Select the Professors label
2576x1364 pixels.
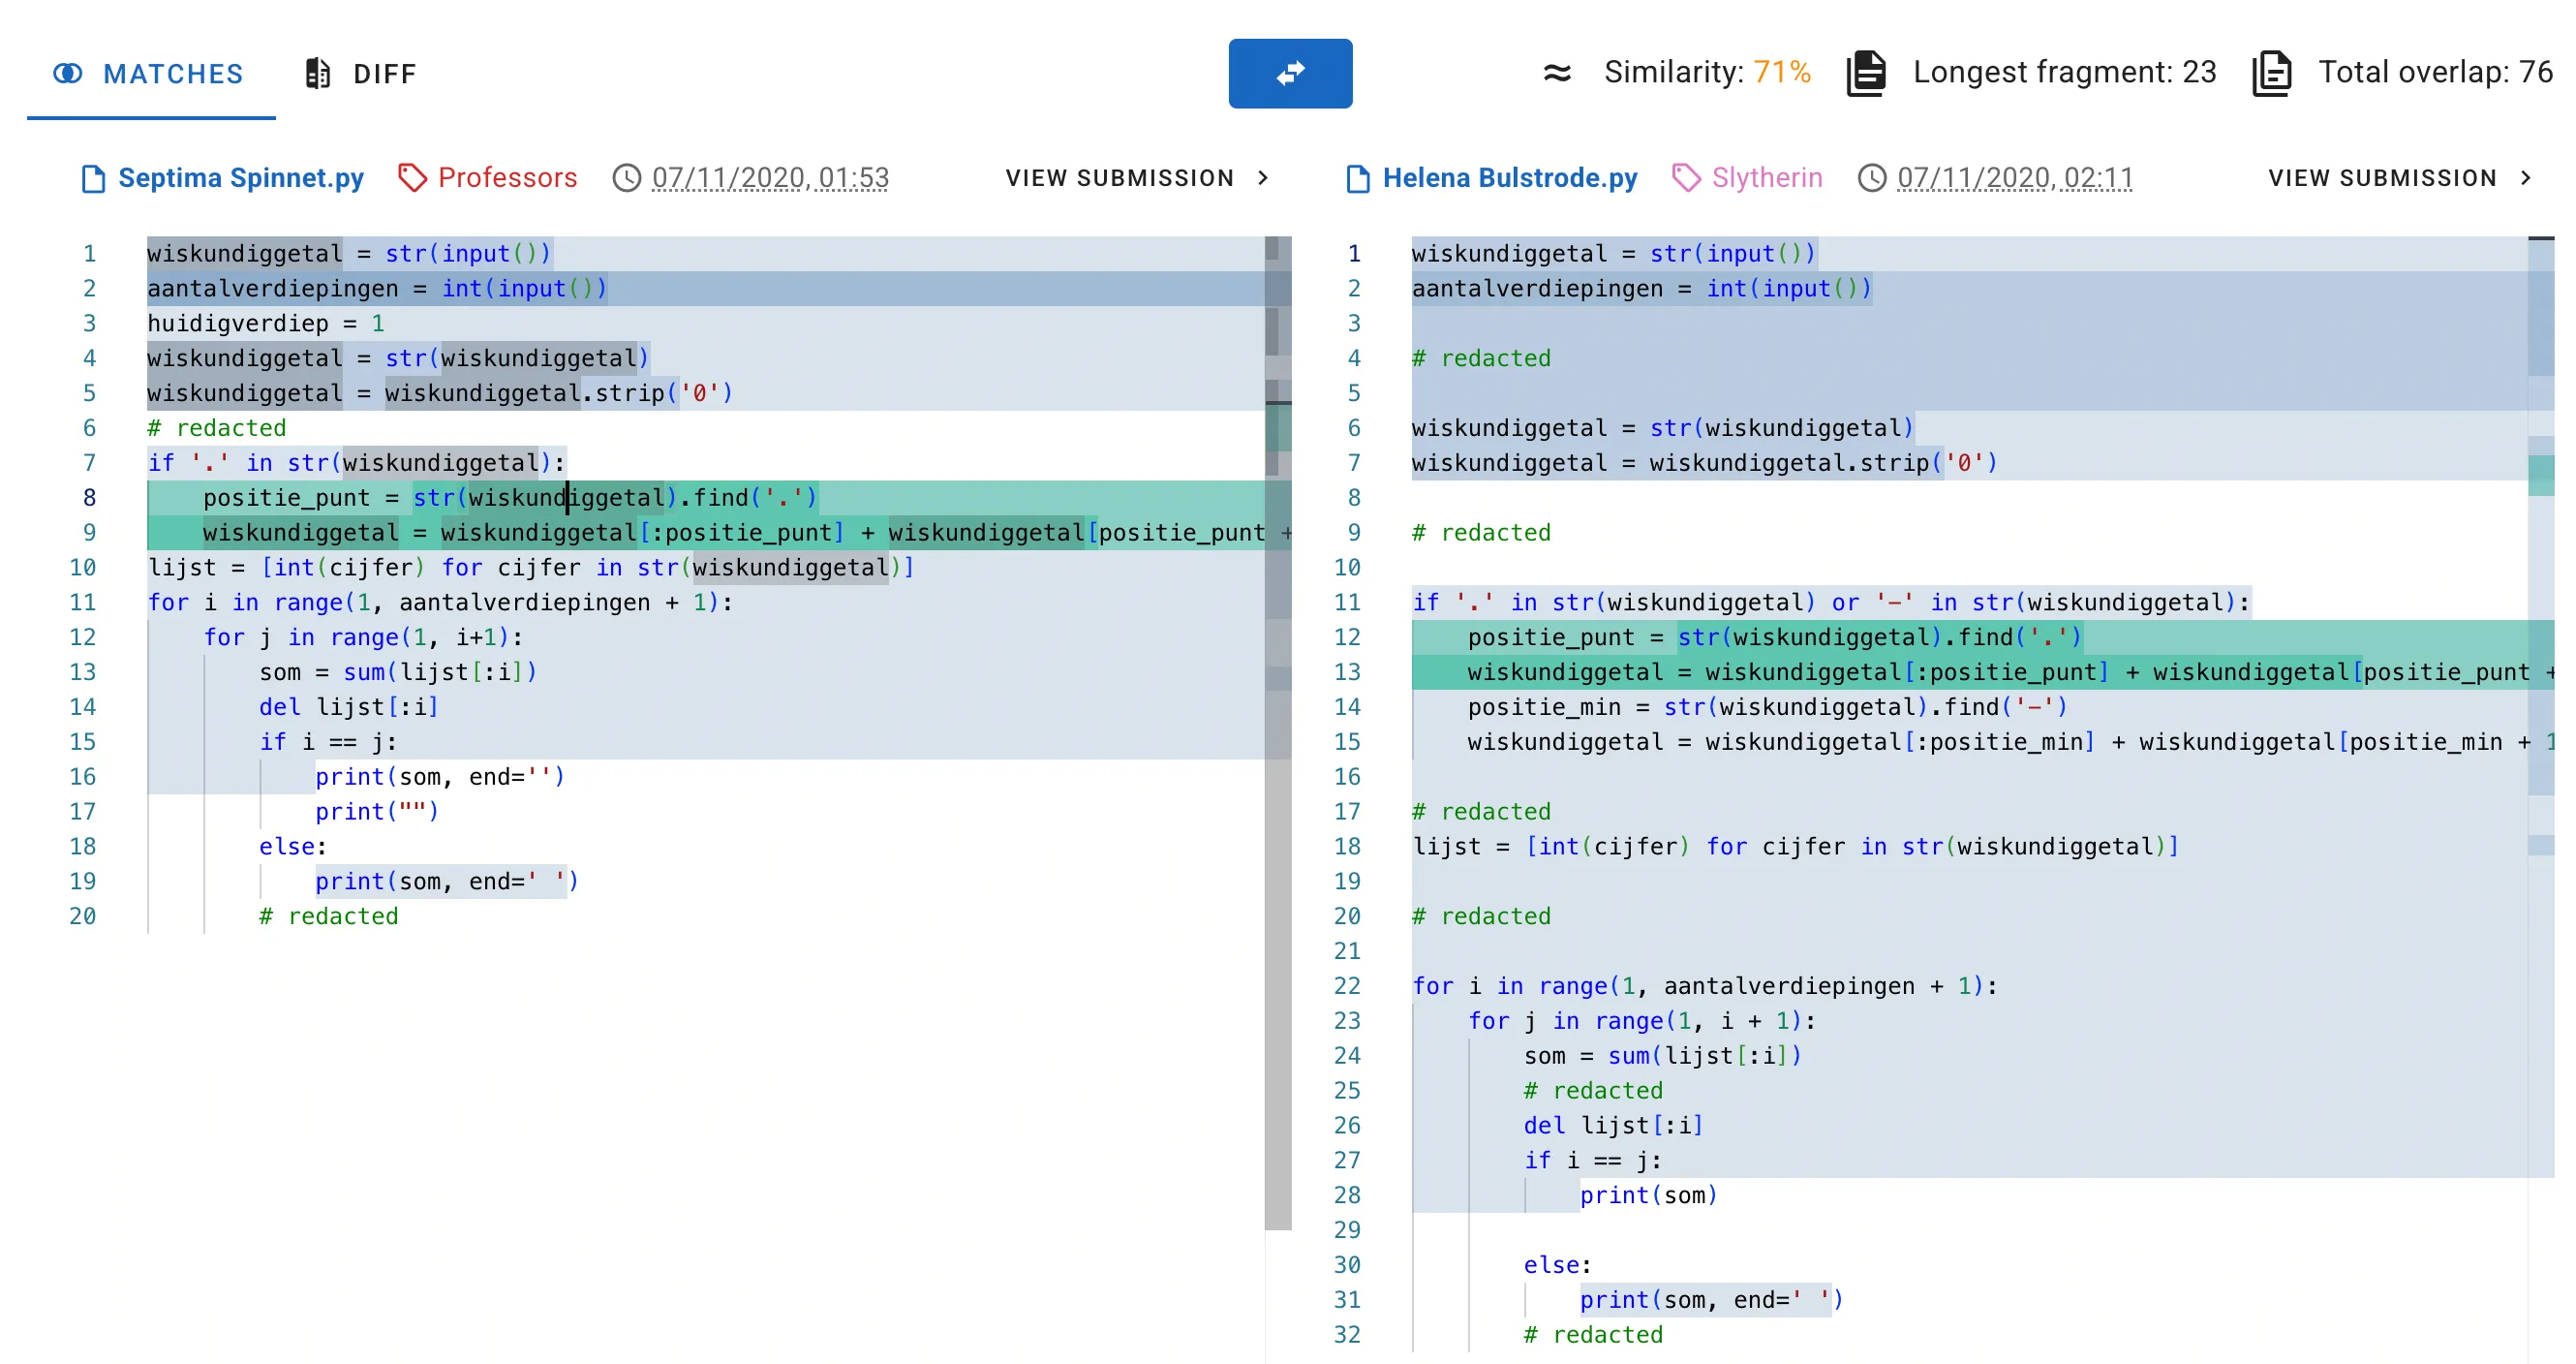point(507,178)
